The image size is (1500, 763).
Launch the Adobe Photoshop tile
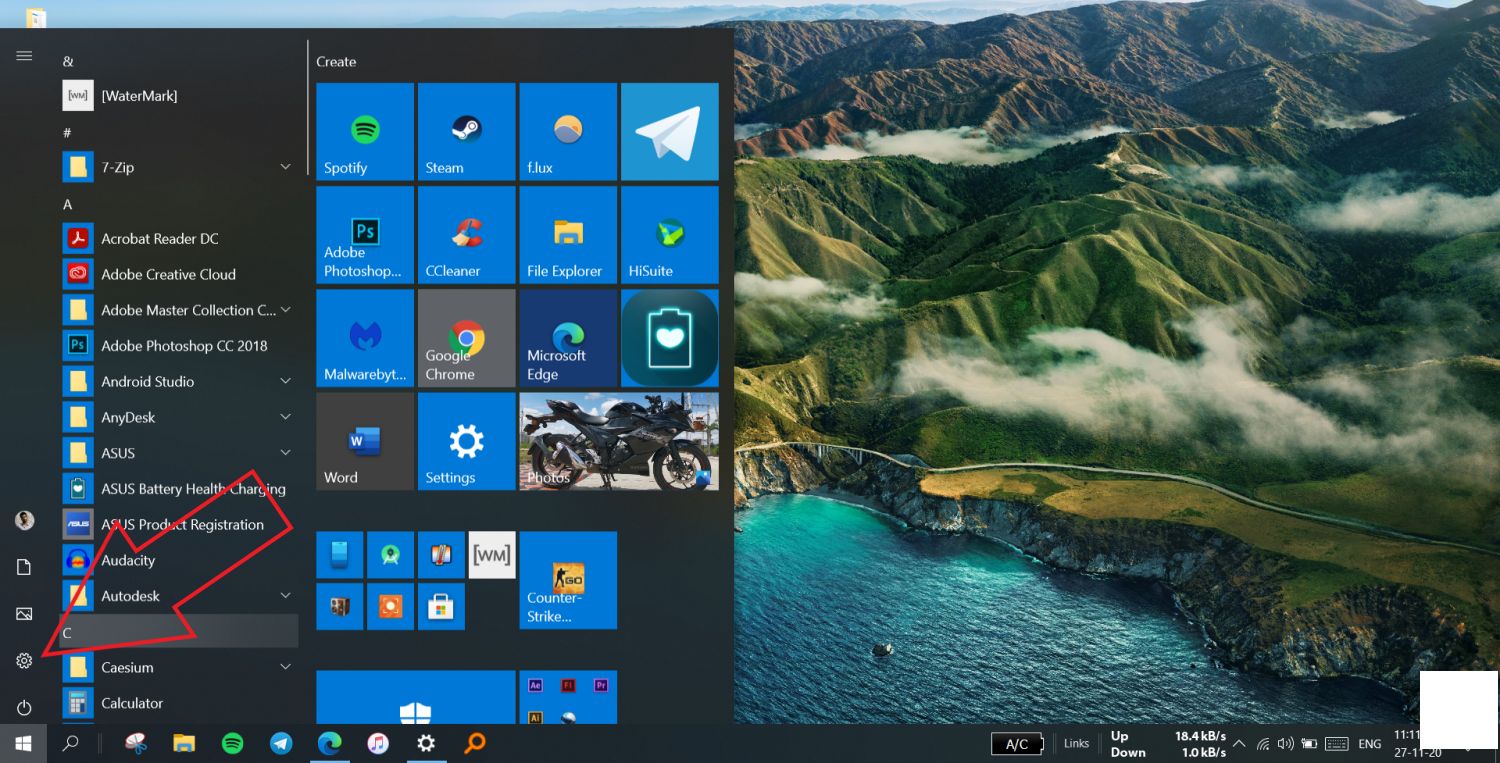coord(365,235)
